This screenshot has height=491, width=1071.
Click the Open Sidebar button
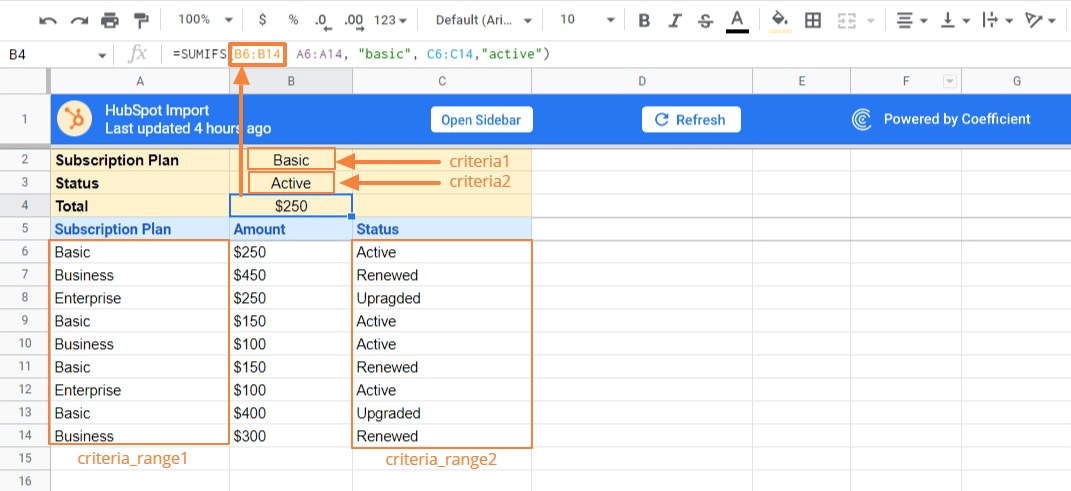point(483,120)
